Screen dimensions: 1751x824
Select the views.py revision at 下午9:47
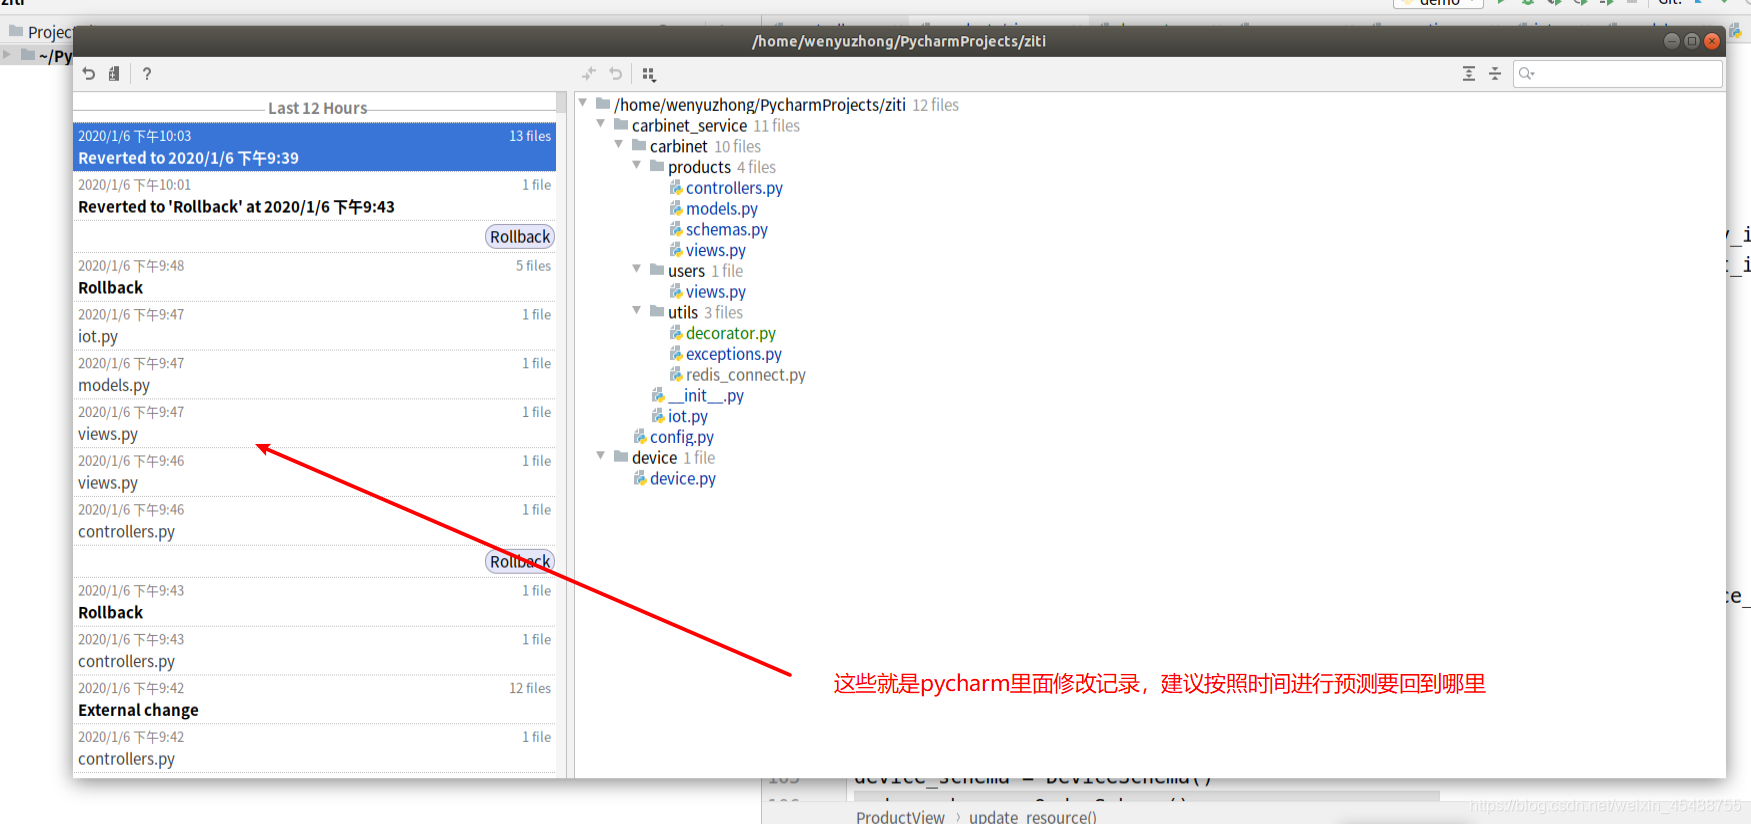[314, 424]
